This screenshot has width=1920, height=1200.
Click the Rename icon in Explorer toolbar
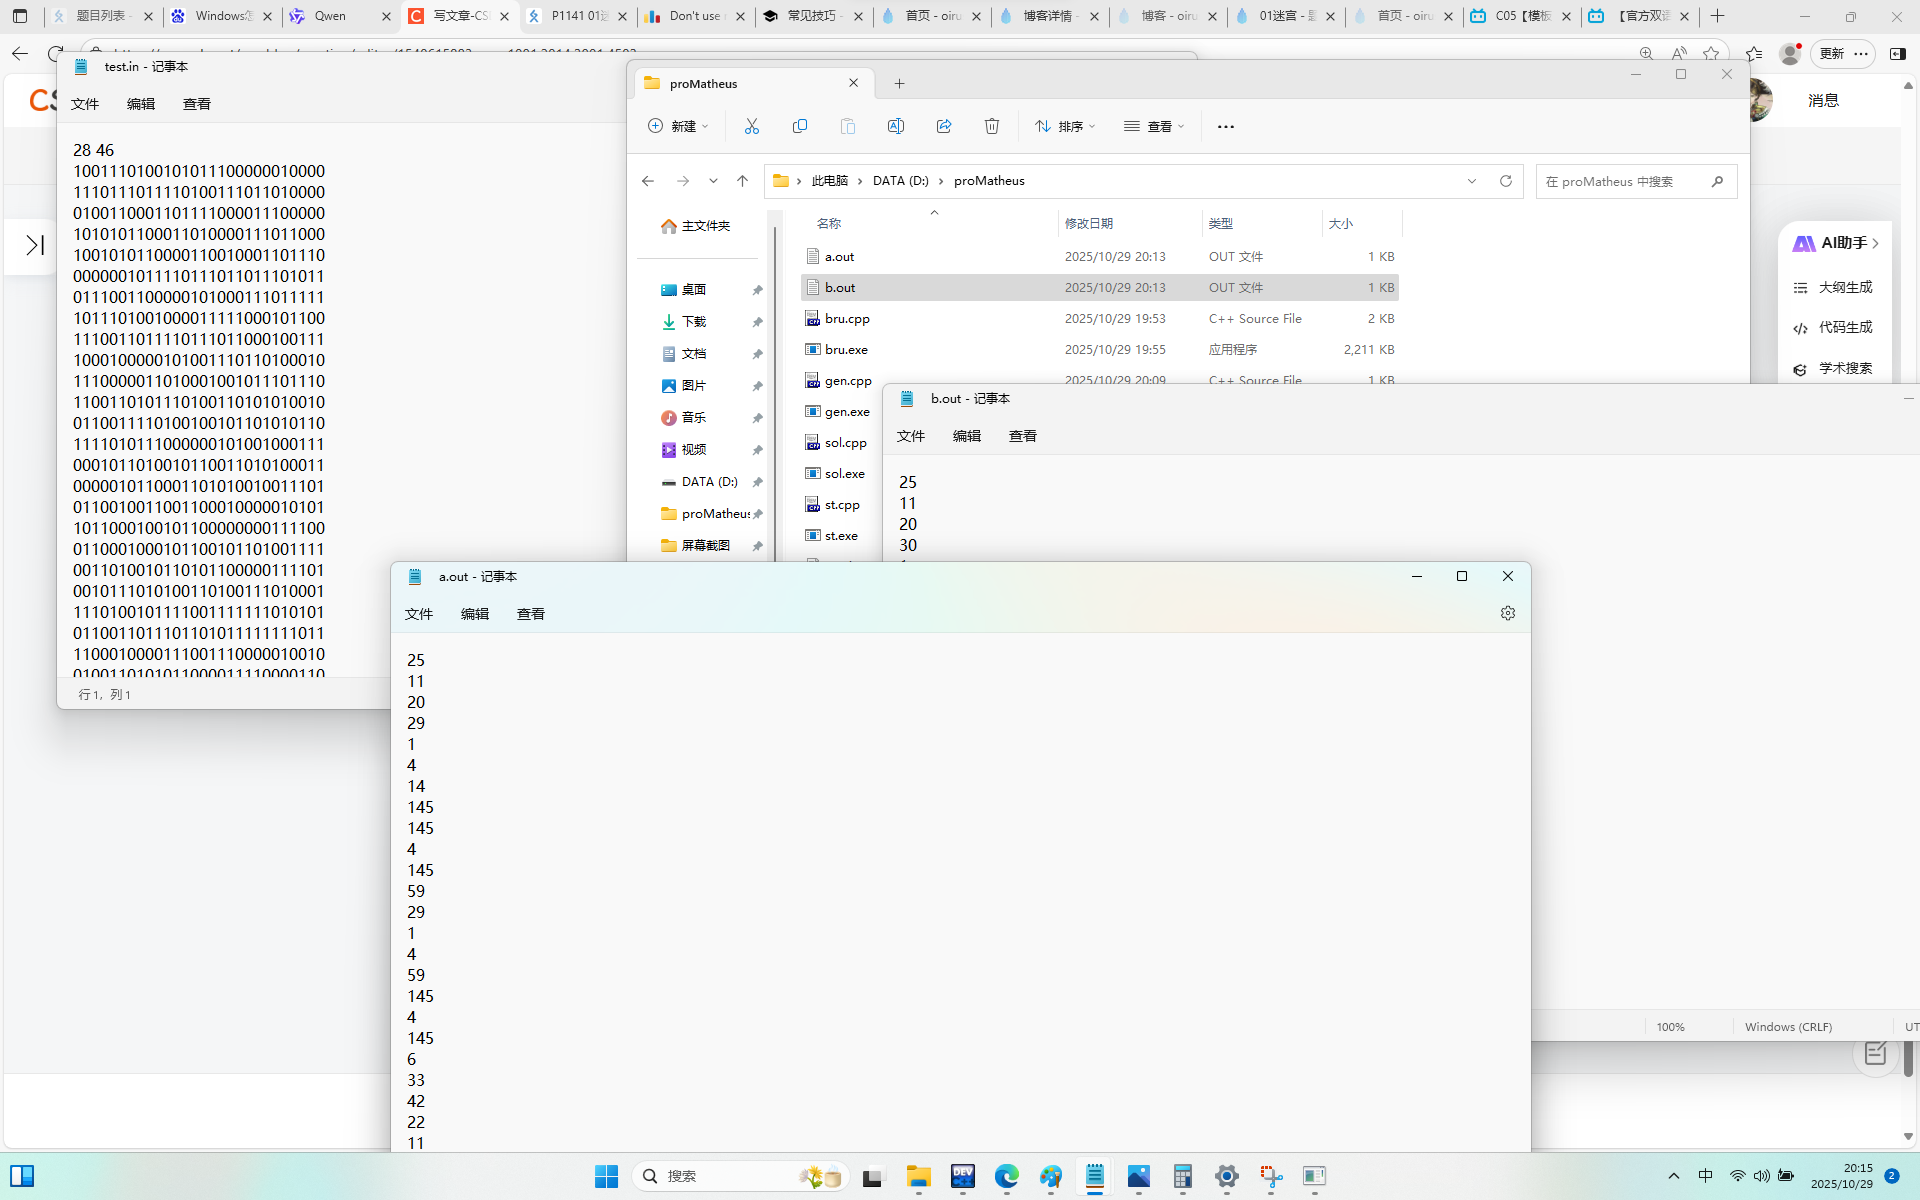[896, 126]
